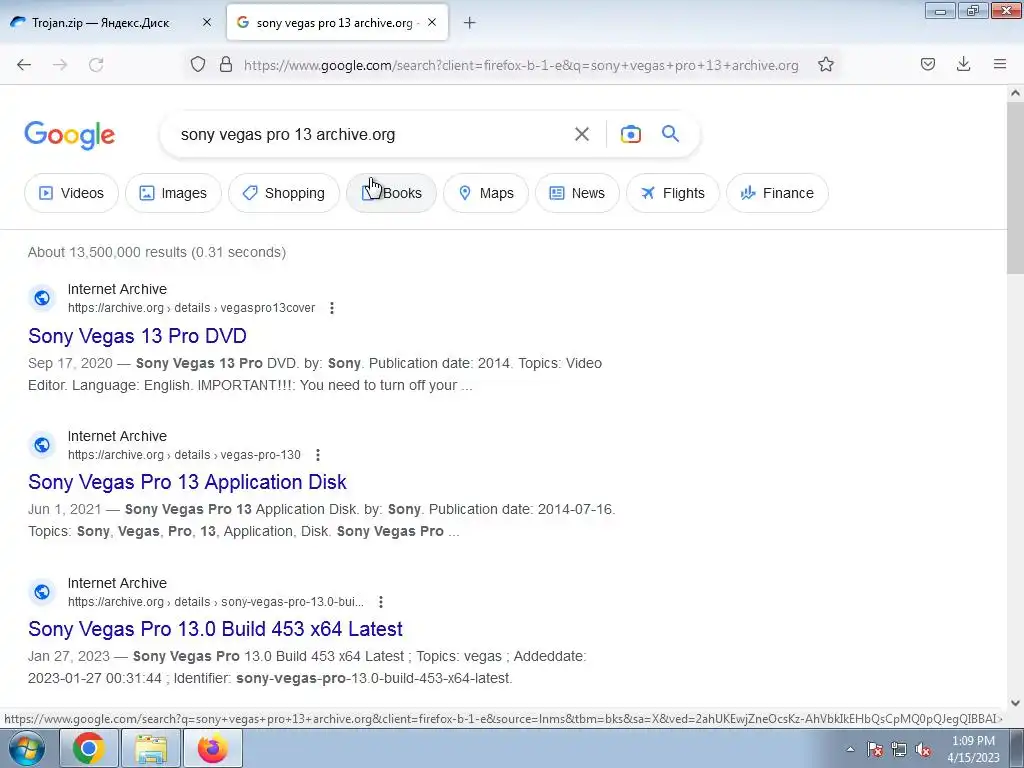
Task: Bookmark this page with the star
Action: coord(825,65)
